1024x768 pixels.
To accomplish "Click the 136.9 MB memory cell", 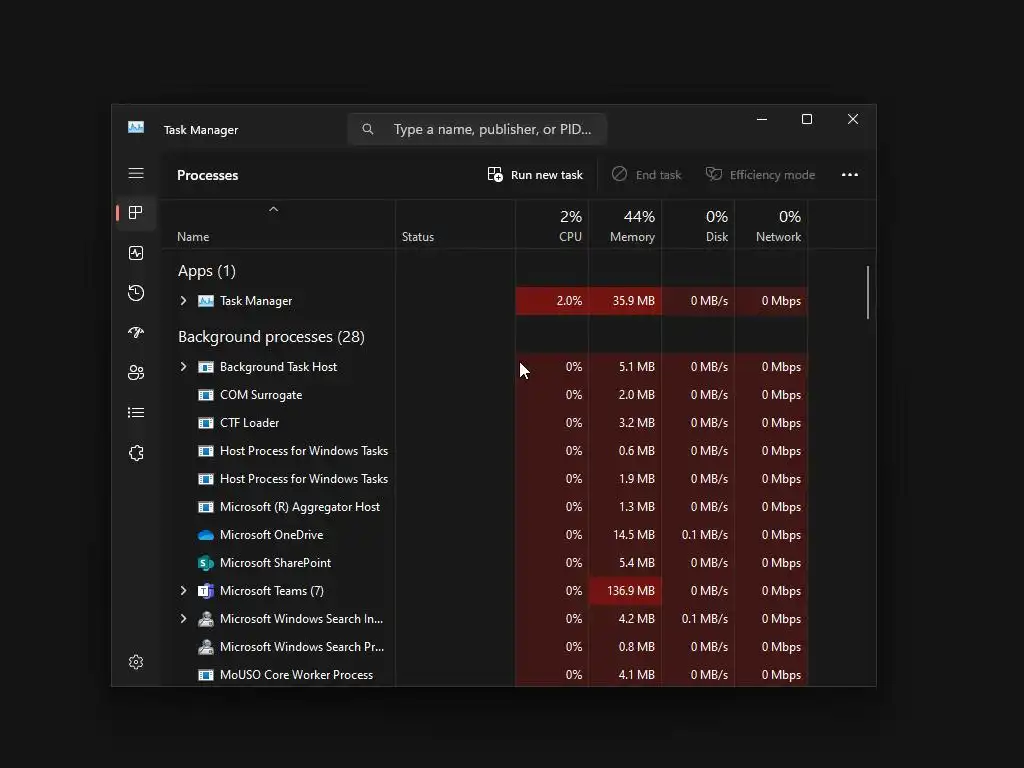I will pos(625,591).
